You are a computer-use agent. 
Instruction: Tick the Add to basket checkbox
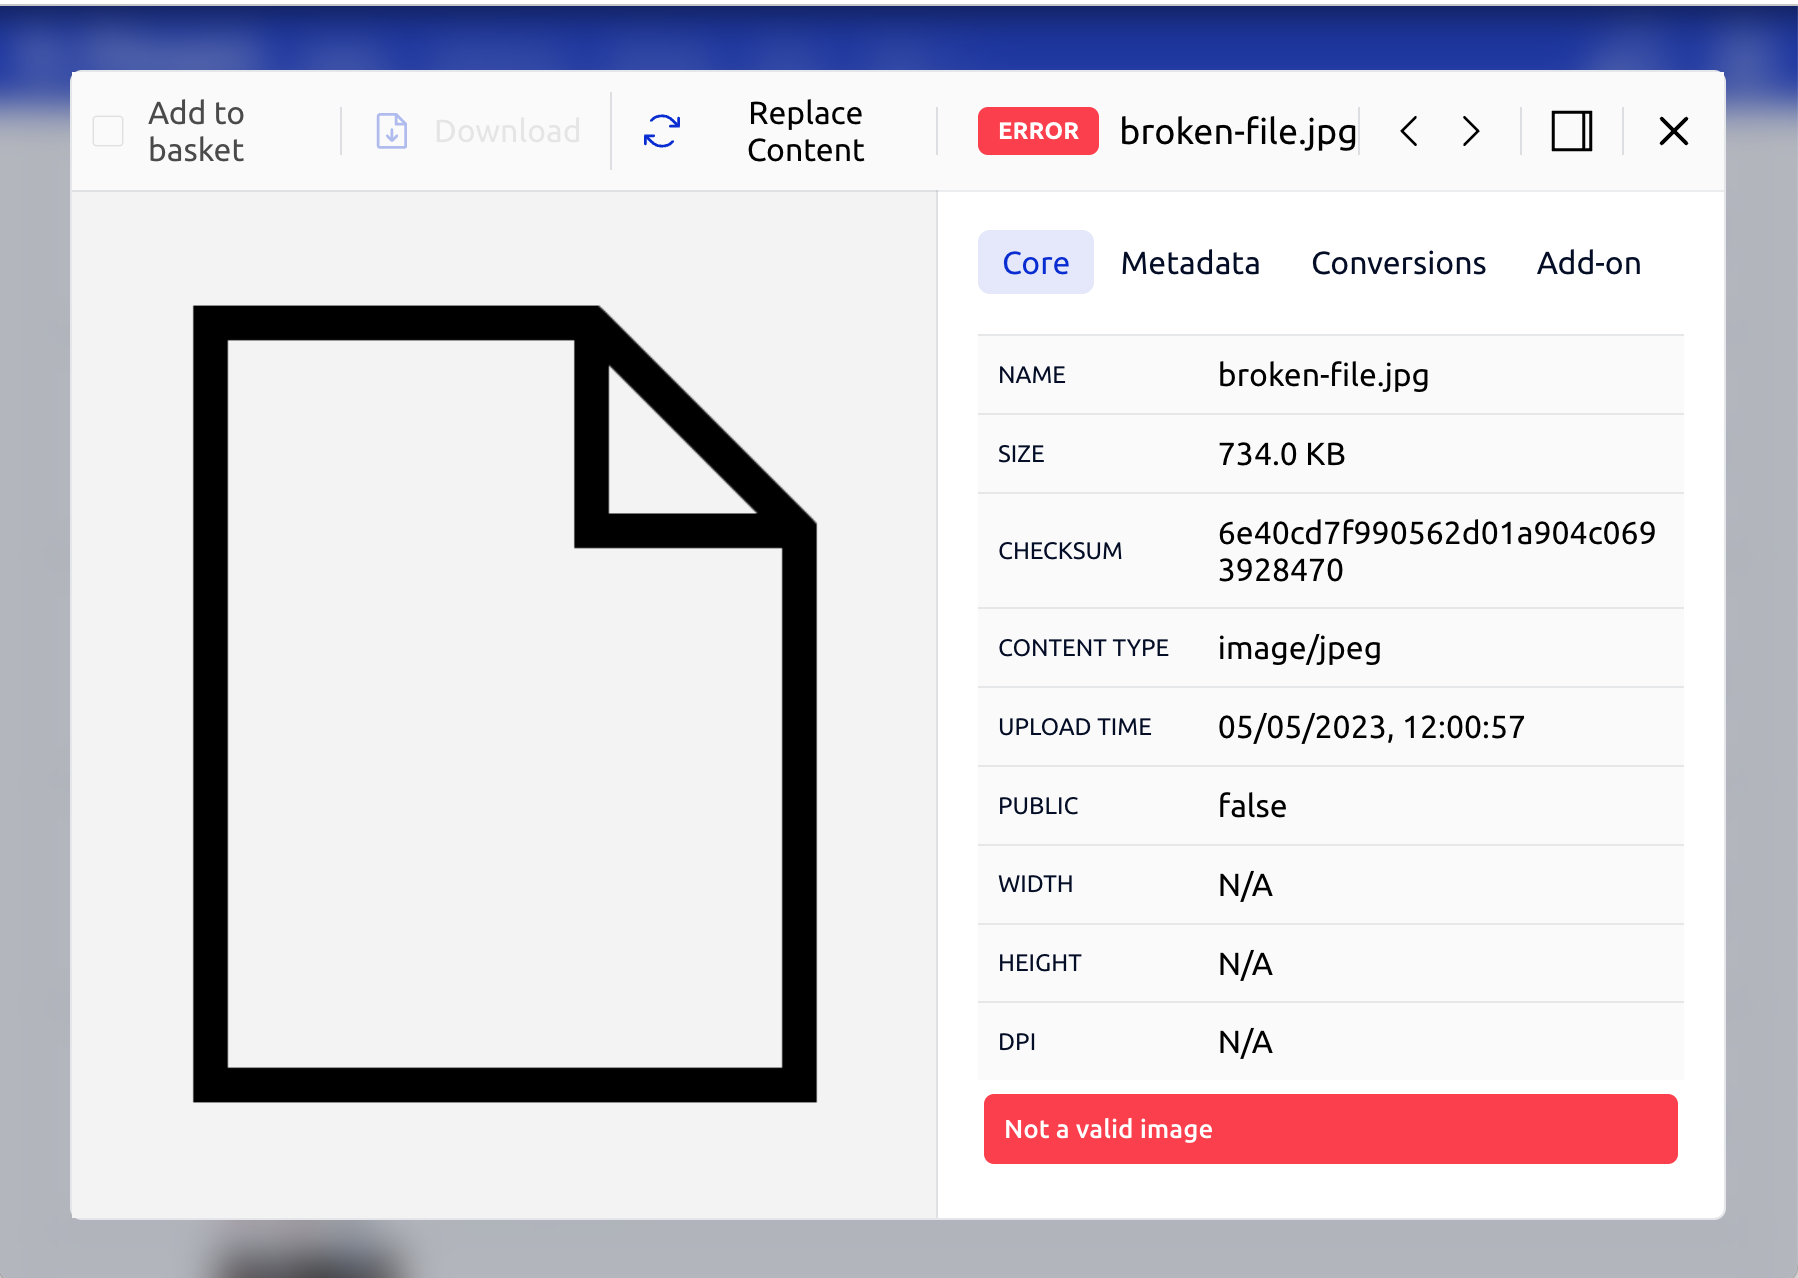tap(108, 131)
